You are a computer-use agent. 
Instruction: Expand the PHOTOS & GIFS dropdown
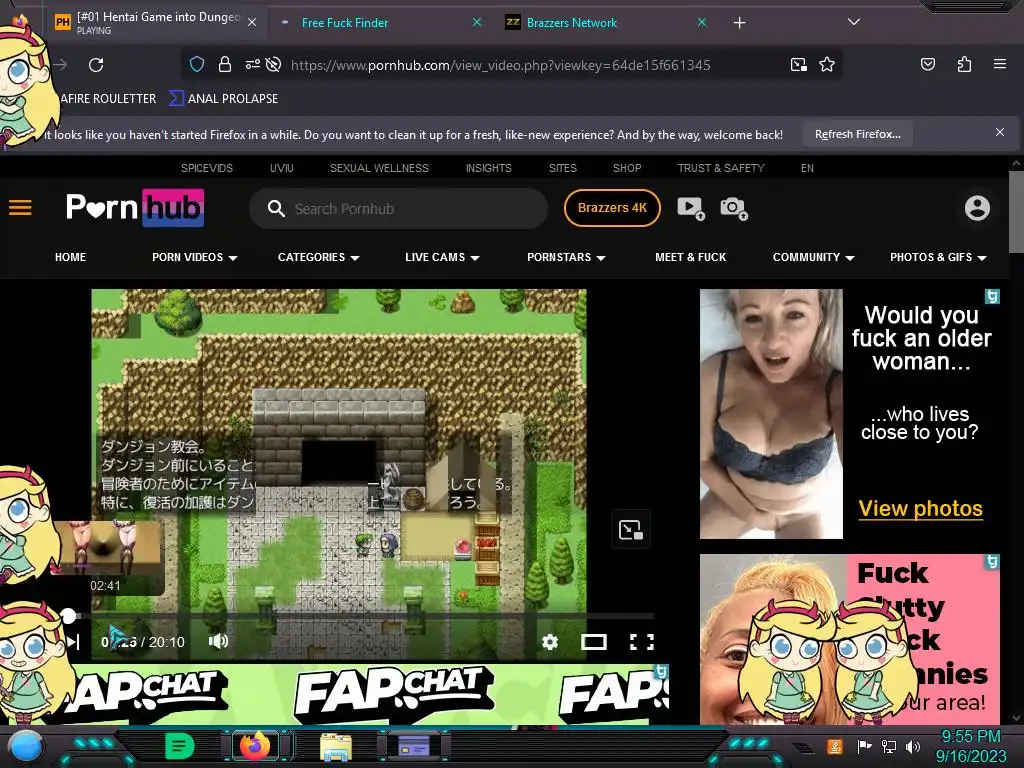tap(938, 257)
